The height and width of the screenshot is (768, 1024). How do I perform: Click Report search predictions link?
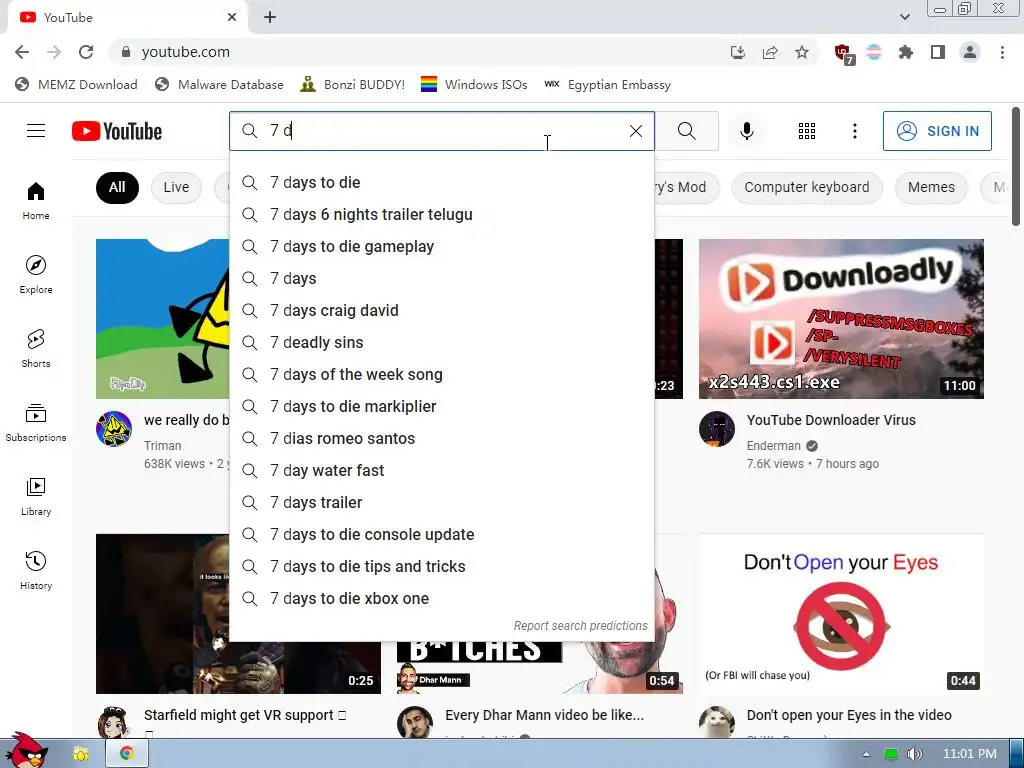[x=581, y=626]
